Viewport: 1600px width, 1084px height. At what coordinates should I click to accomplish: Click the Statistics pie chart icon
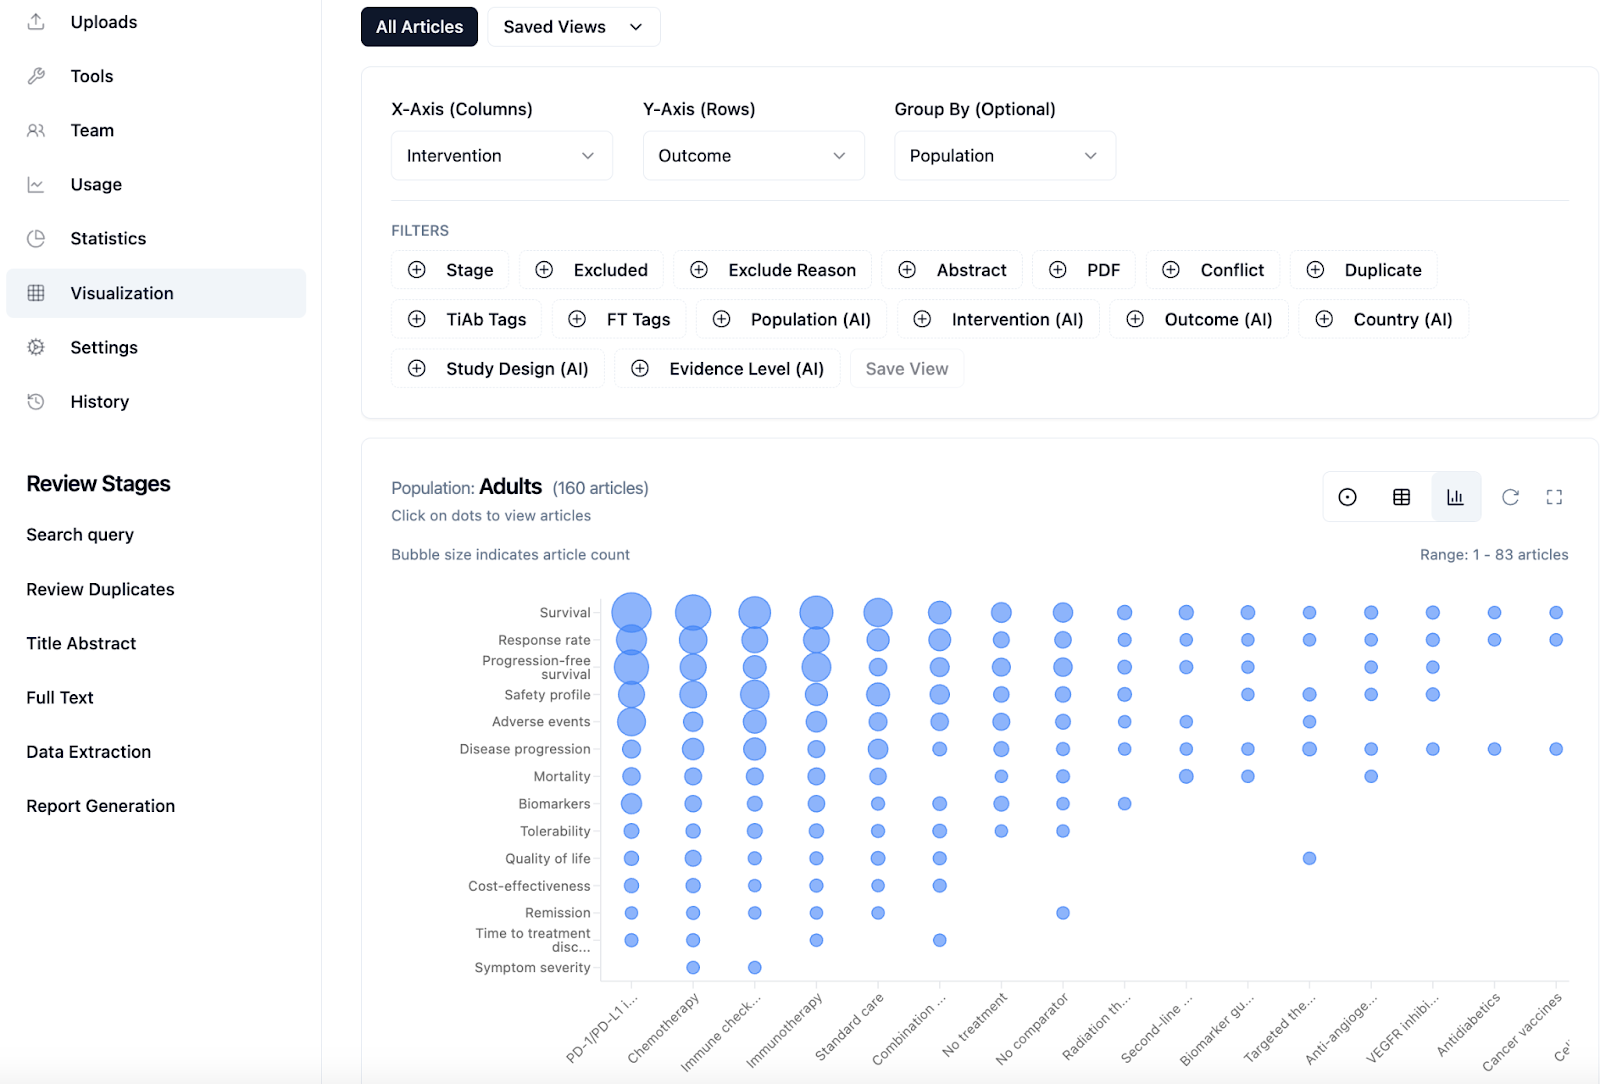point(36,238)
